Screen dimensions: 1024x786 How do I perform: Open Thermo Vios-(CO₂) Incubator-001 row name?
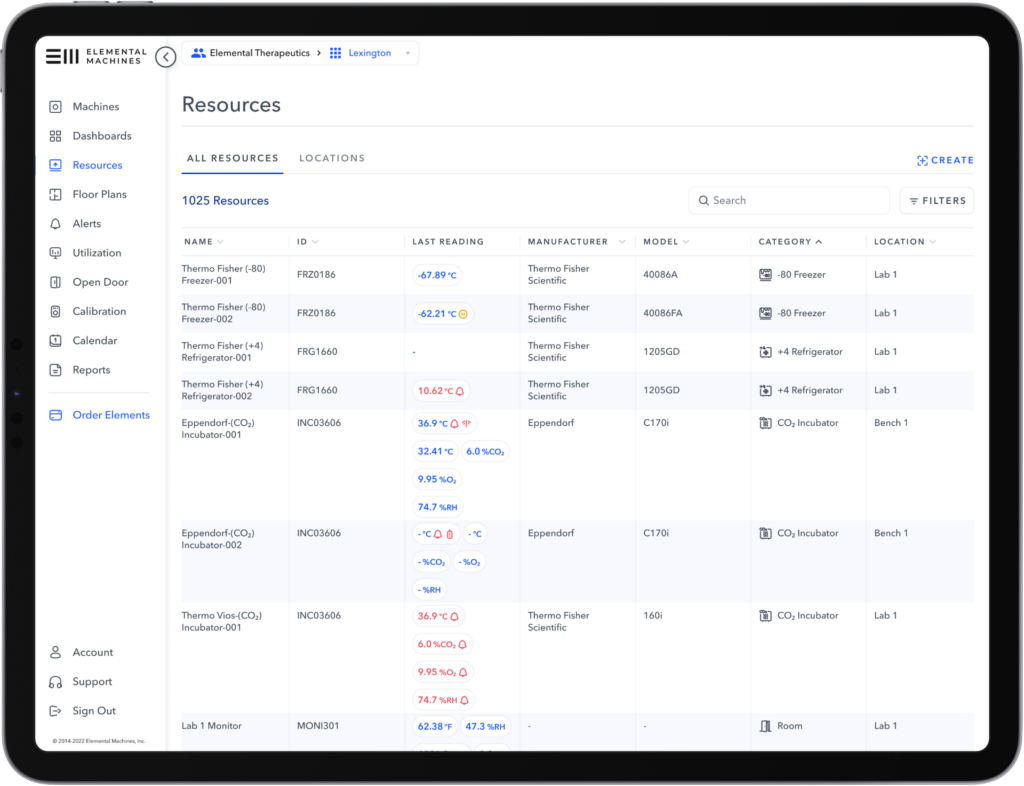[221, 621]
